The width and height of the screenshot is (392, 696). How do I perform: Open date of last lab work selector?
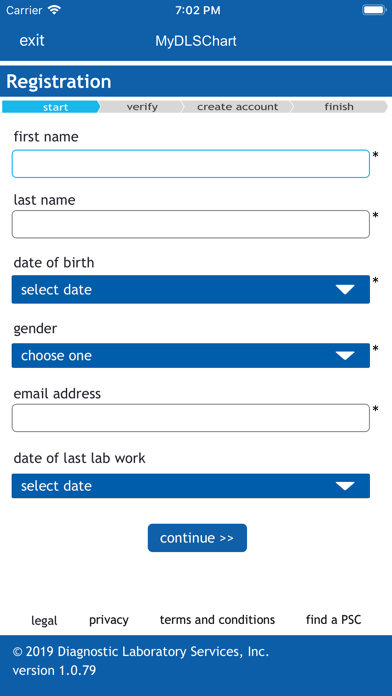point(190,486)
